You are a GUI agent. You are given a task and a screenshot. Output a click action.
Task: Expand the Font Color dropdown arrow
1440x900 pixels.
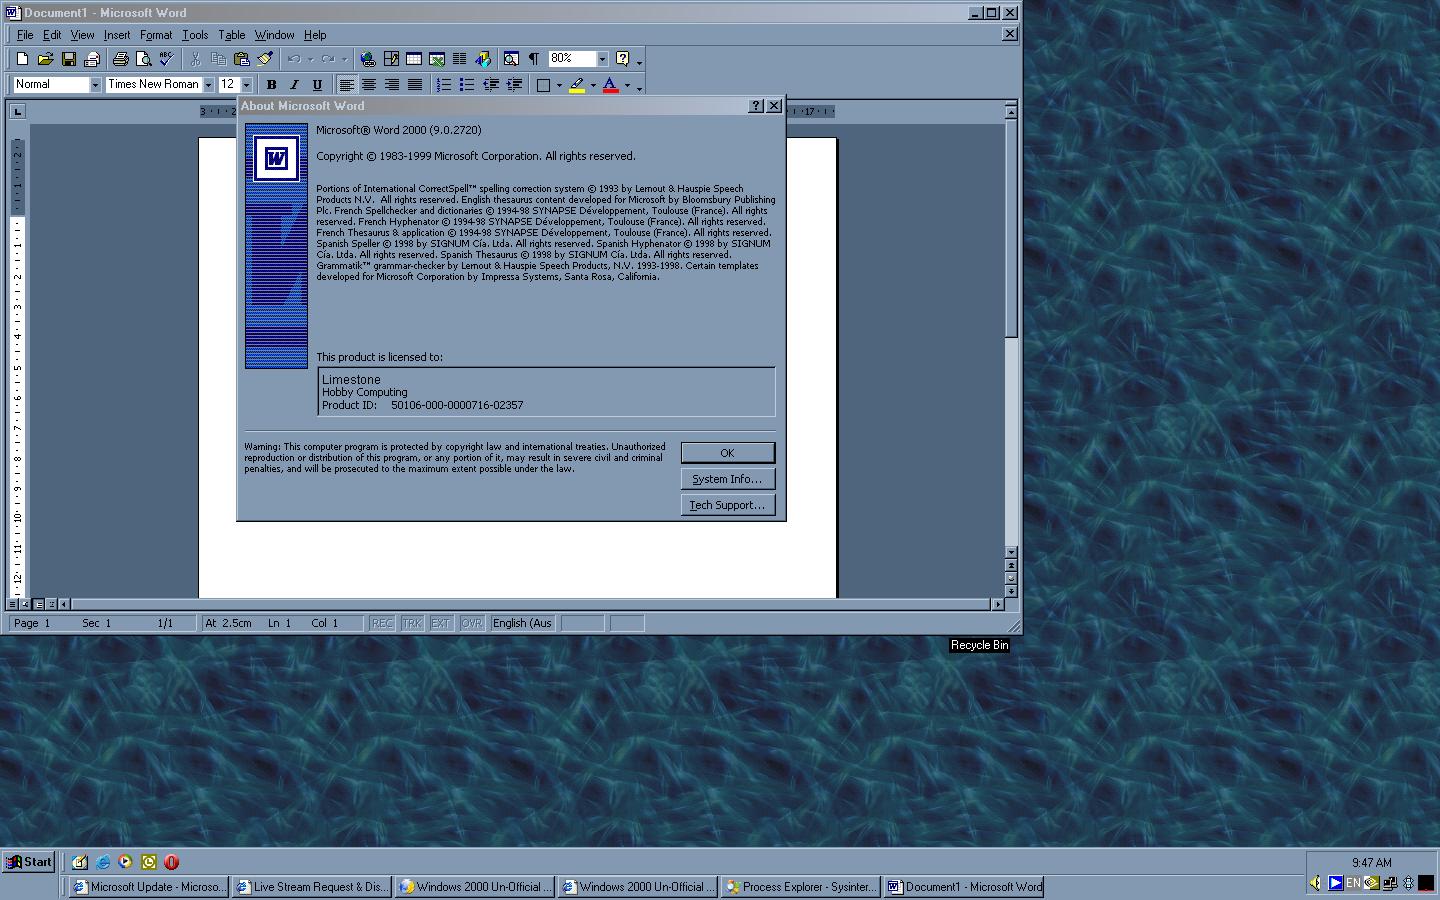(627, 85)
